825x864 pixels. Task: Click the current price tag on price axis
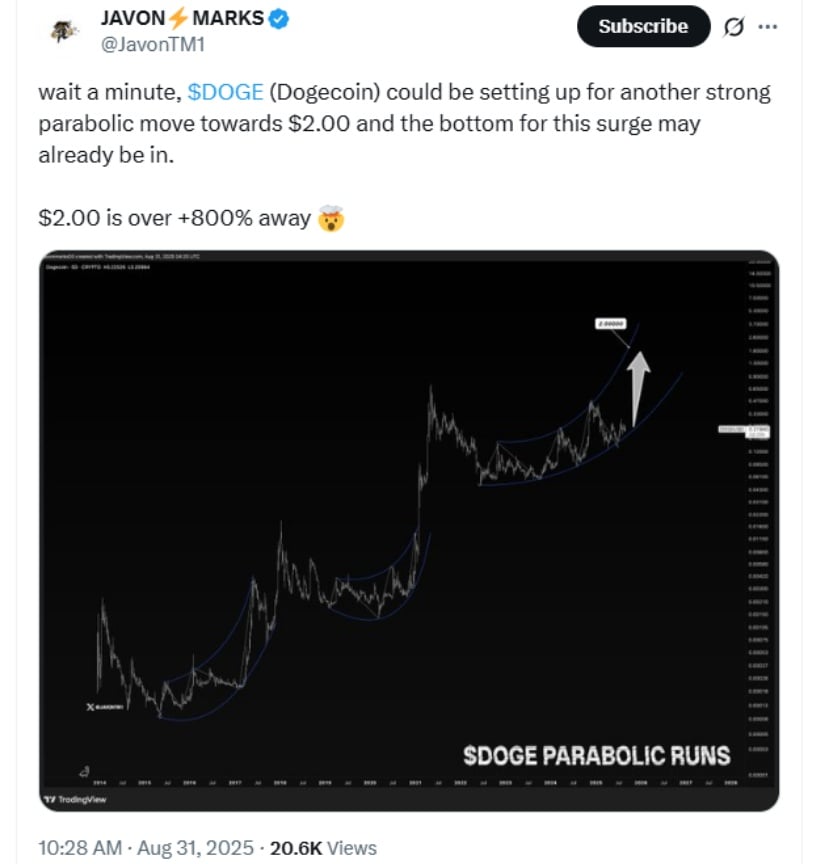click(757, 431)
